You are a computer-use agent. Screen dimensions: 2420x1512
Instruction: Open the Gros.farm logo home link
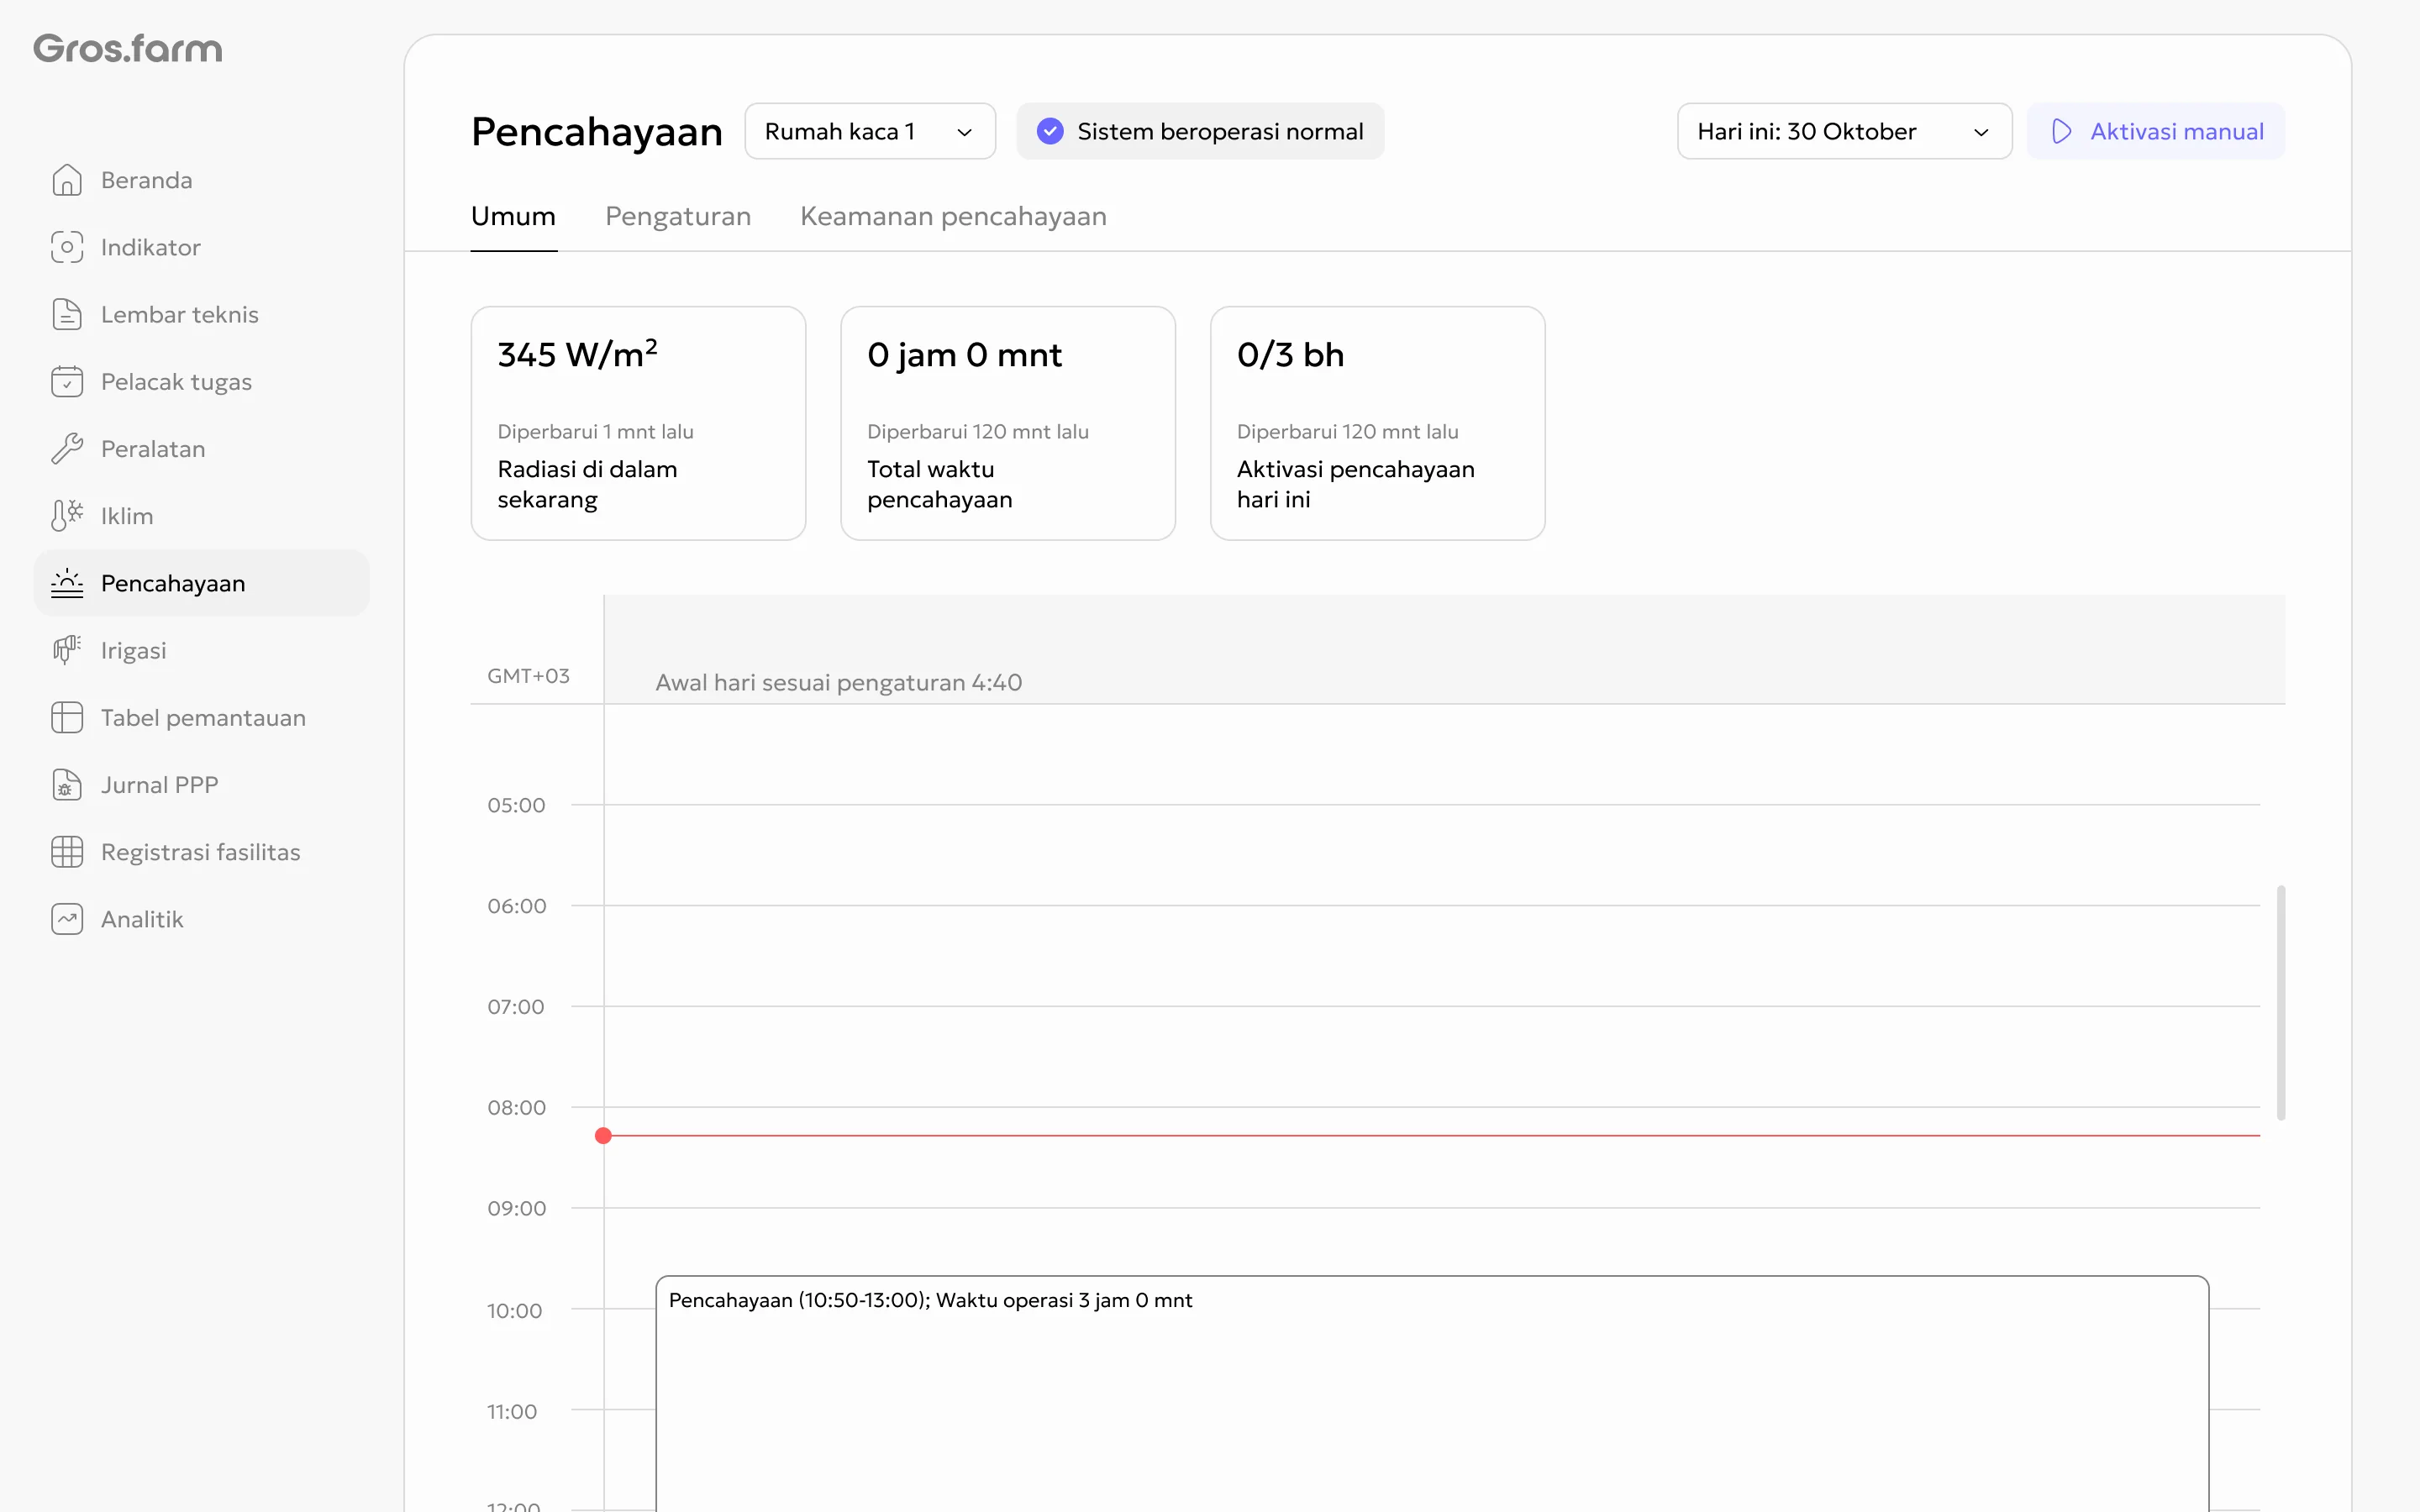128,48
